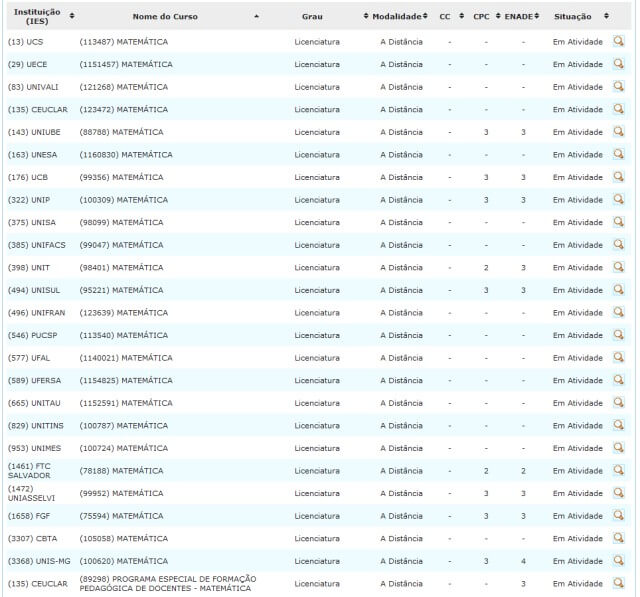640x597 pixels.
Task: Select course cell (1151457) MATEMÁTICA
Action: coord(126,64)
